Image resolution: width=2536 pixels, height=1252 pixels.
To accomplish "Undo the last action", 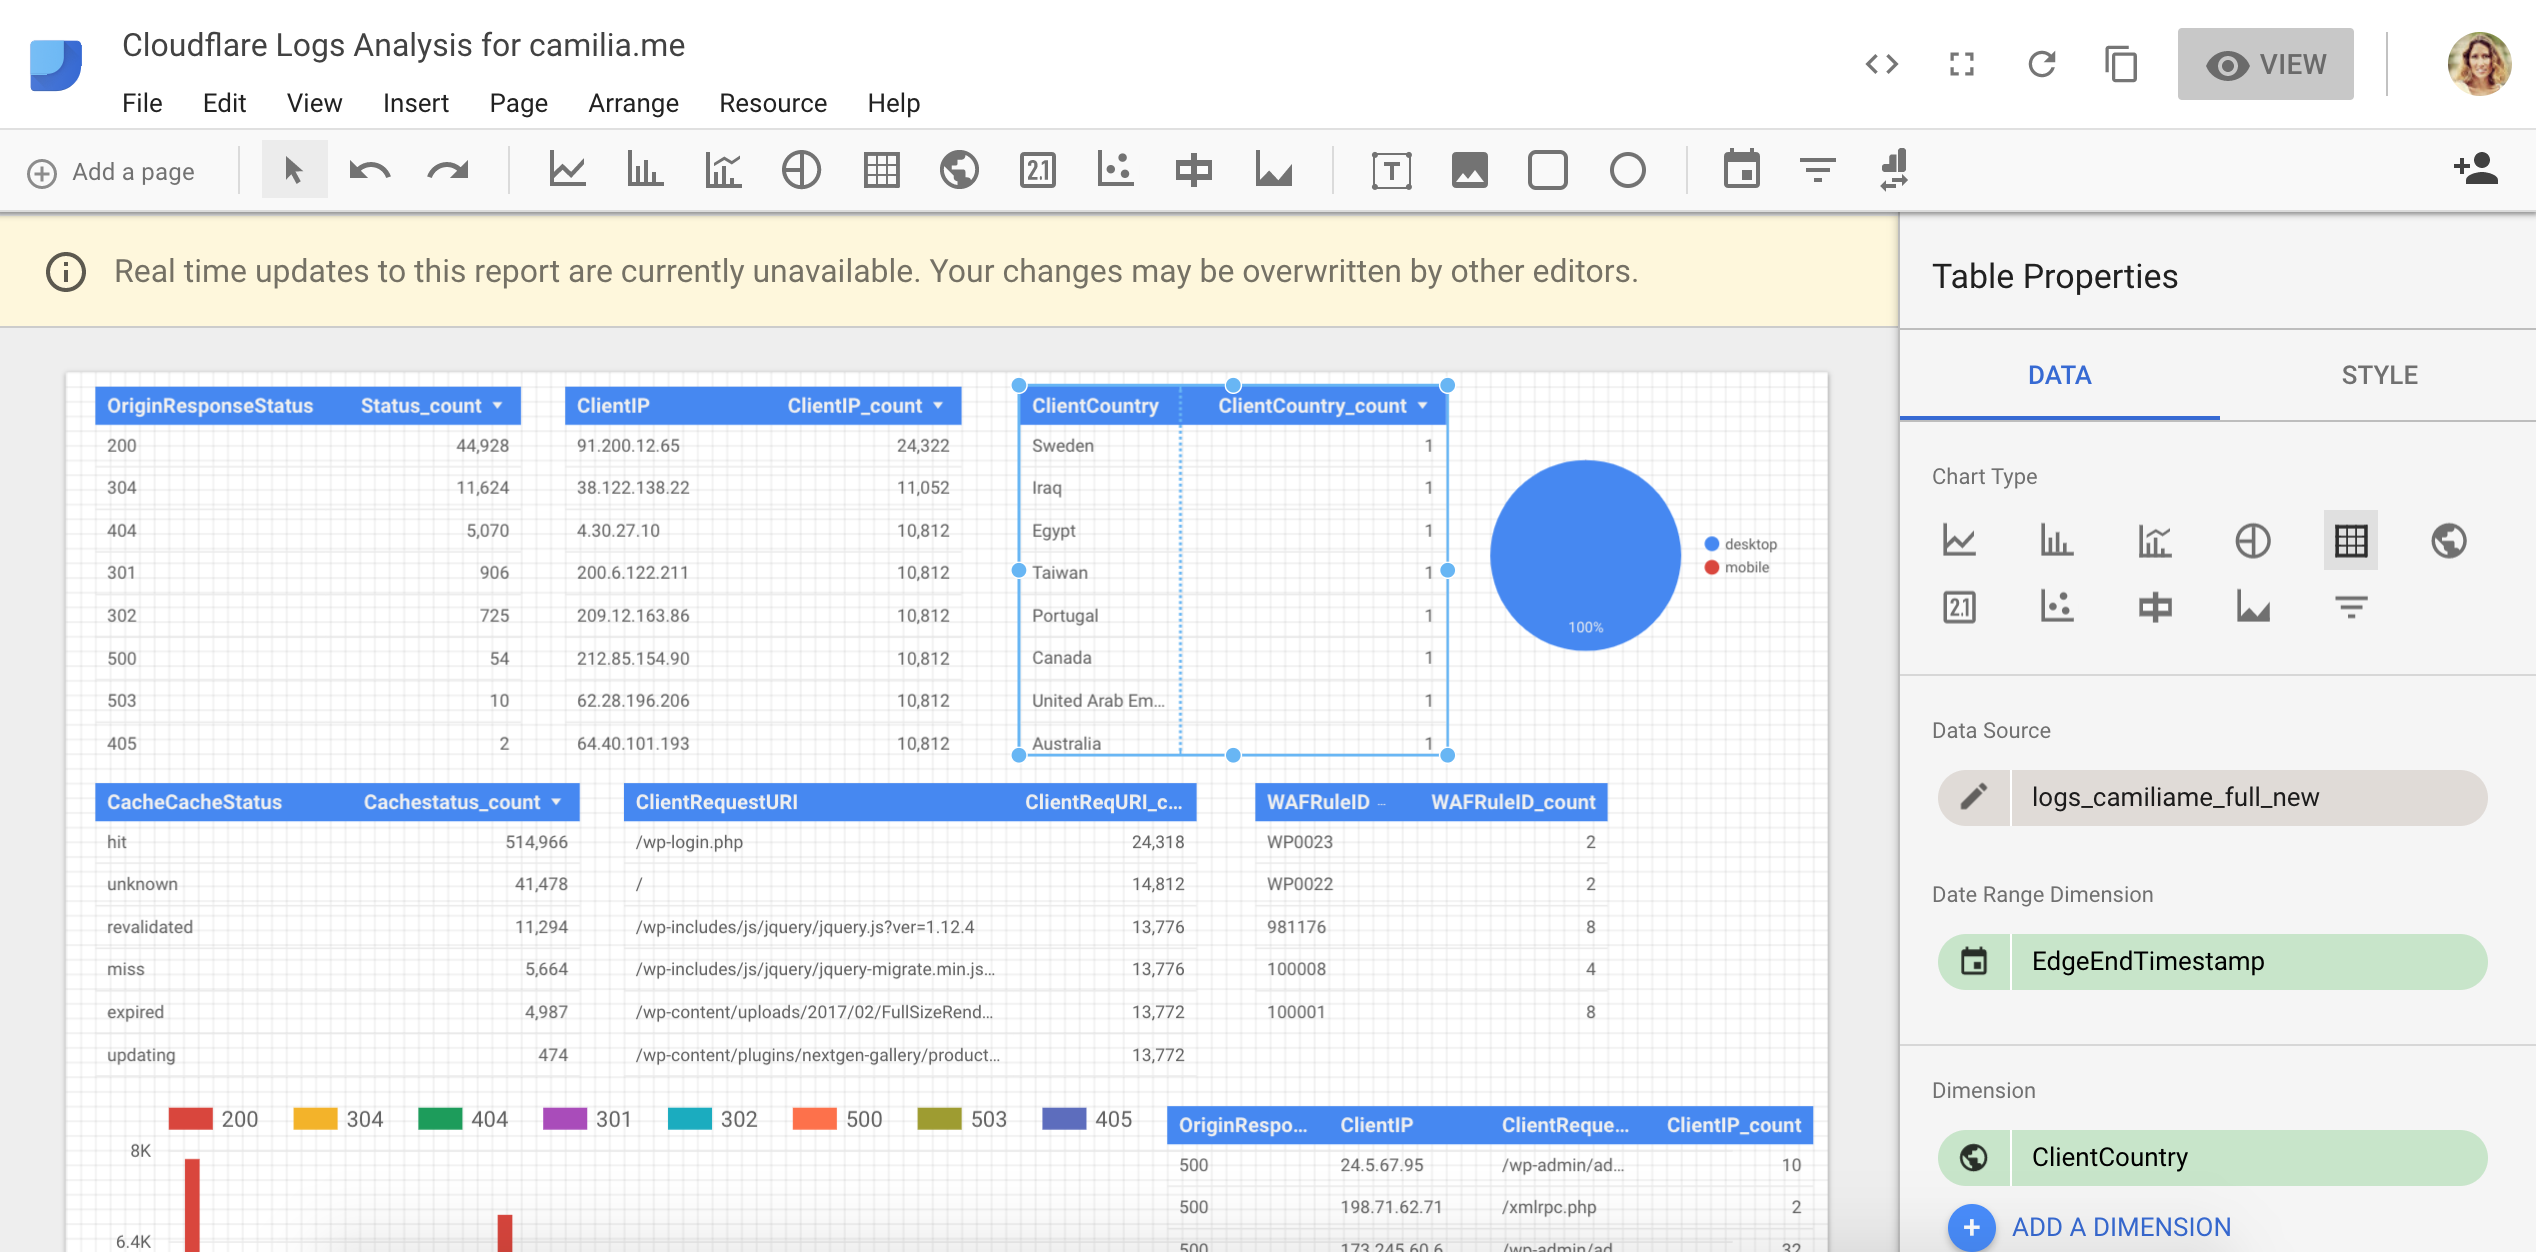I will 369,171.
